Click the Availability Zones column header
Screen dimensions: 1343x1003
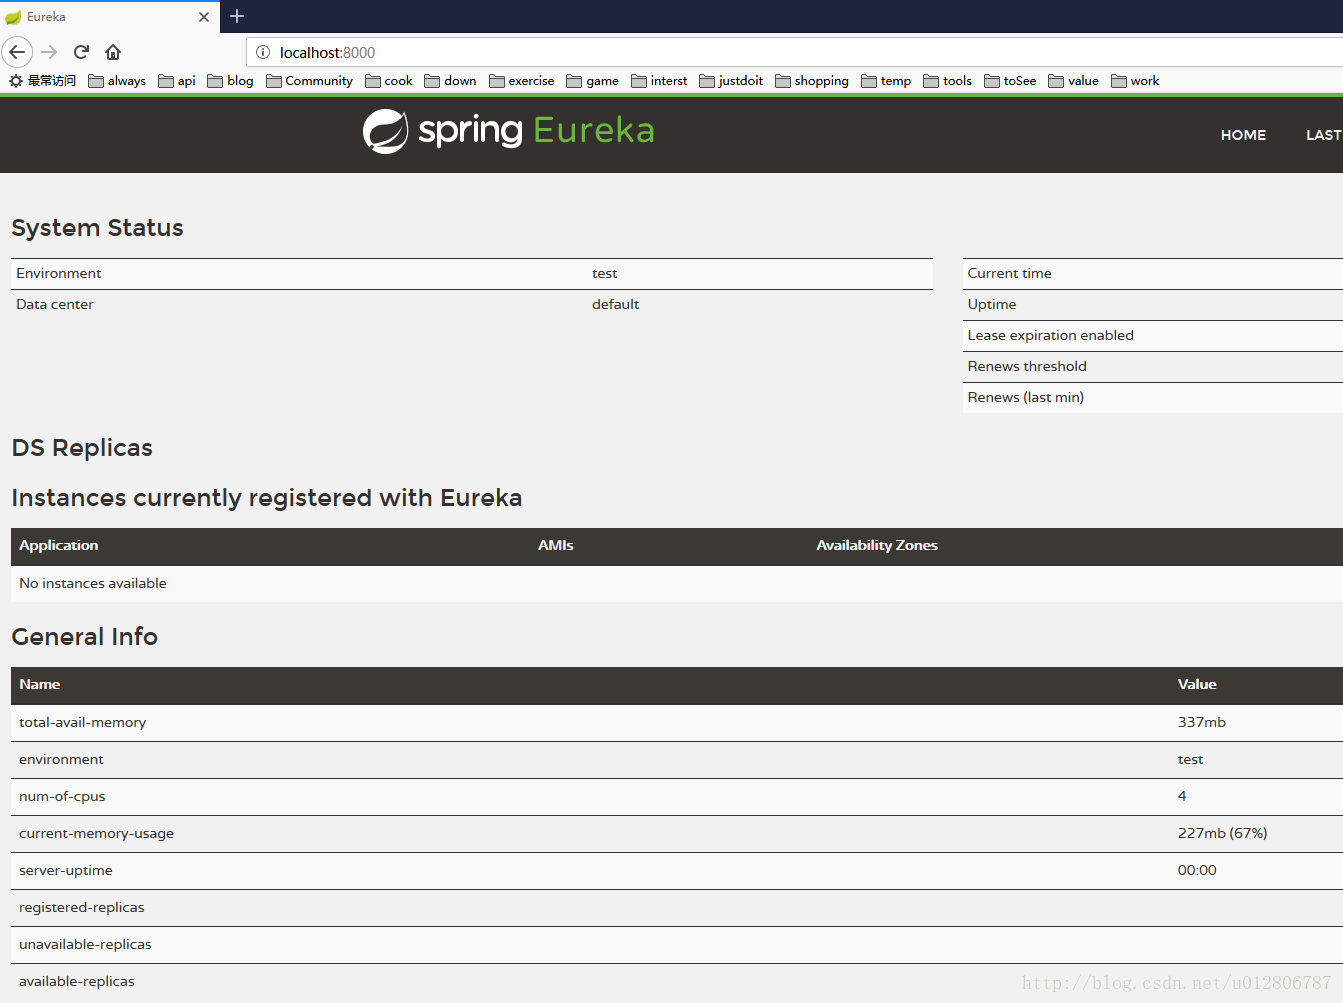point(877,545)
